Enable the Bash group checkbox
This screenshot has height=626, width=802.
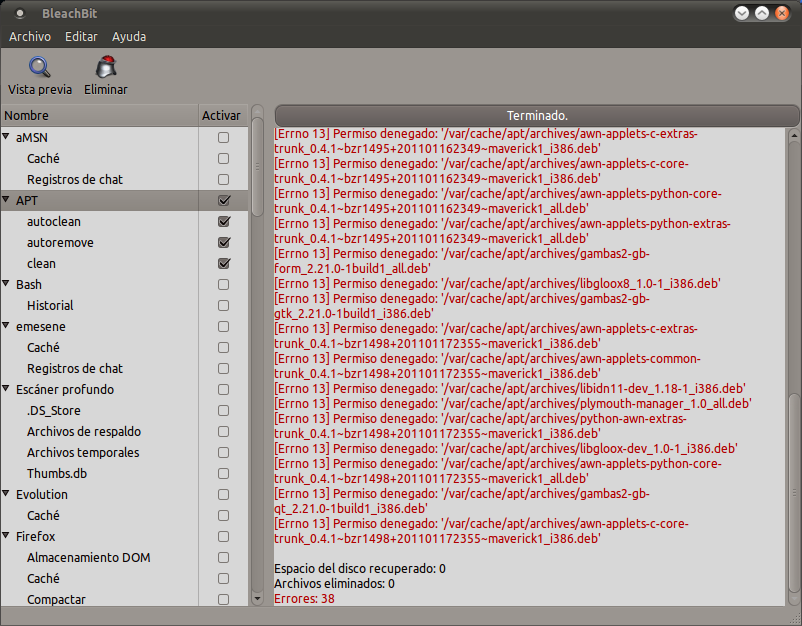pos(224,284)
